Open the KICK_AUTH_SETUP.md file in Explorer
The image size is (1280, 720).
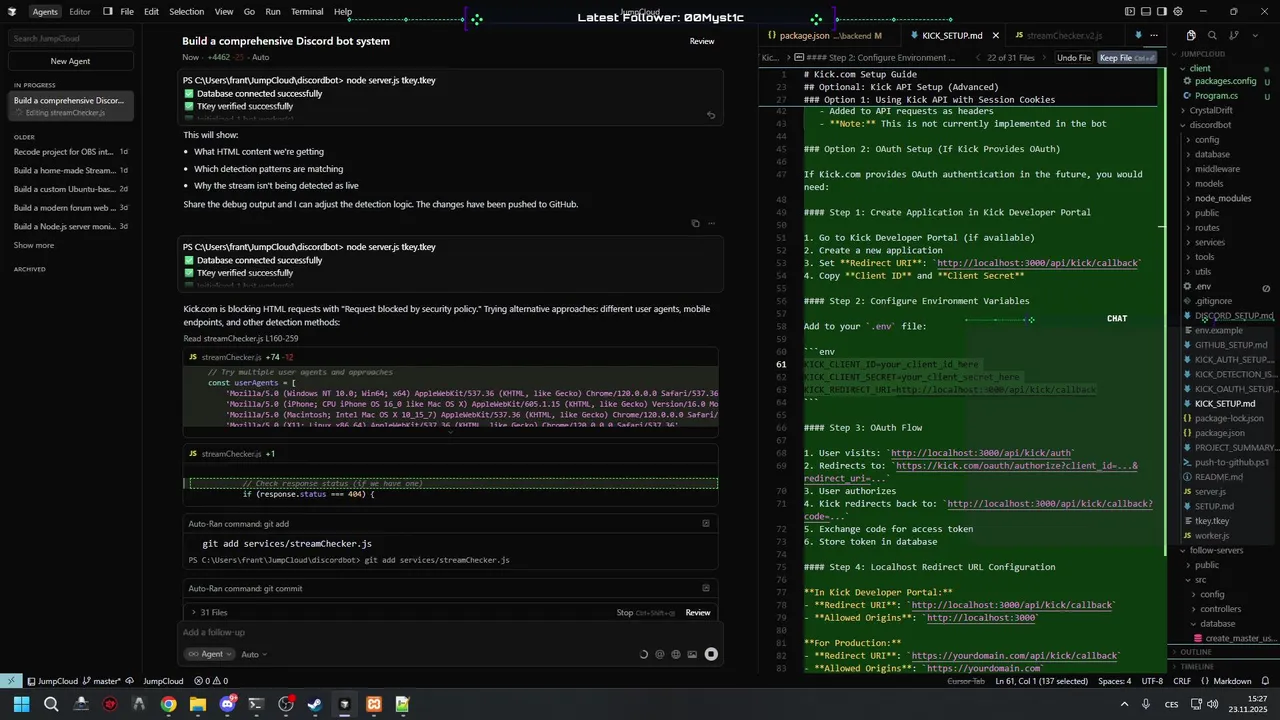[x=1234, y=360]
